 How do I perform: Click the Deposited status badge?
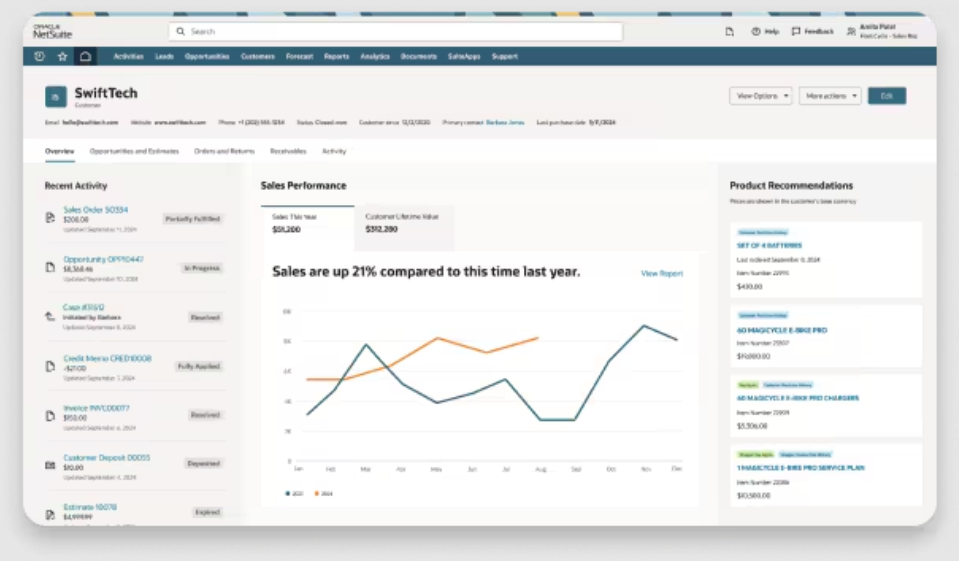point(204,463)
